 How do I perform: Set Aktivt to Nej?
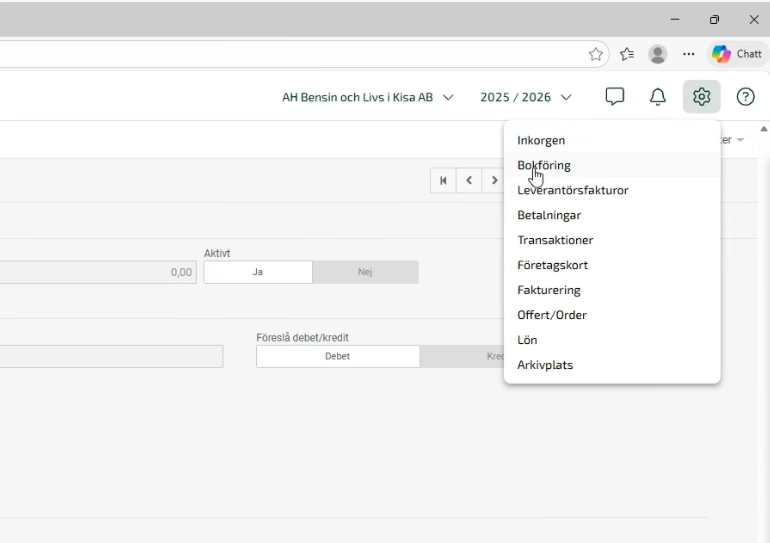tap(365, 272)
